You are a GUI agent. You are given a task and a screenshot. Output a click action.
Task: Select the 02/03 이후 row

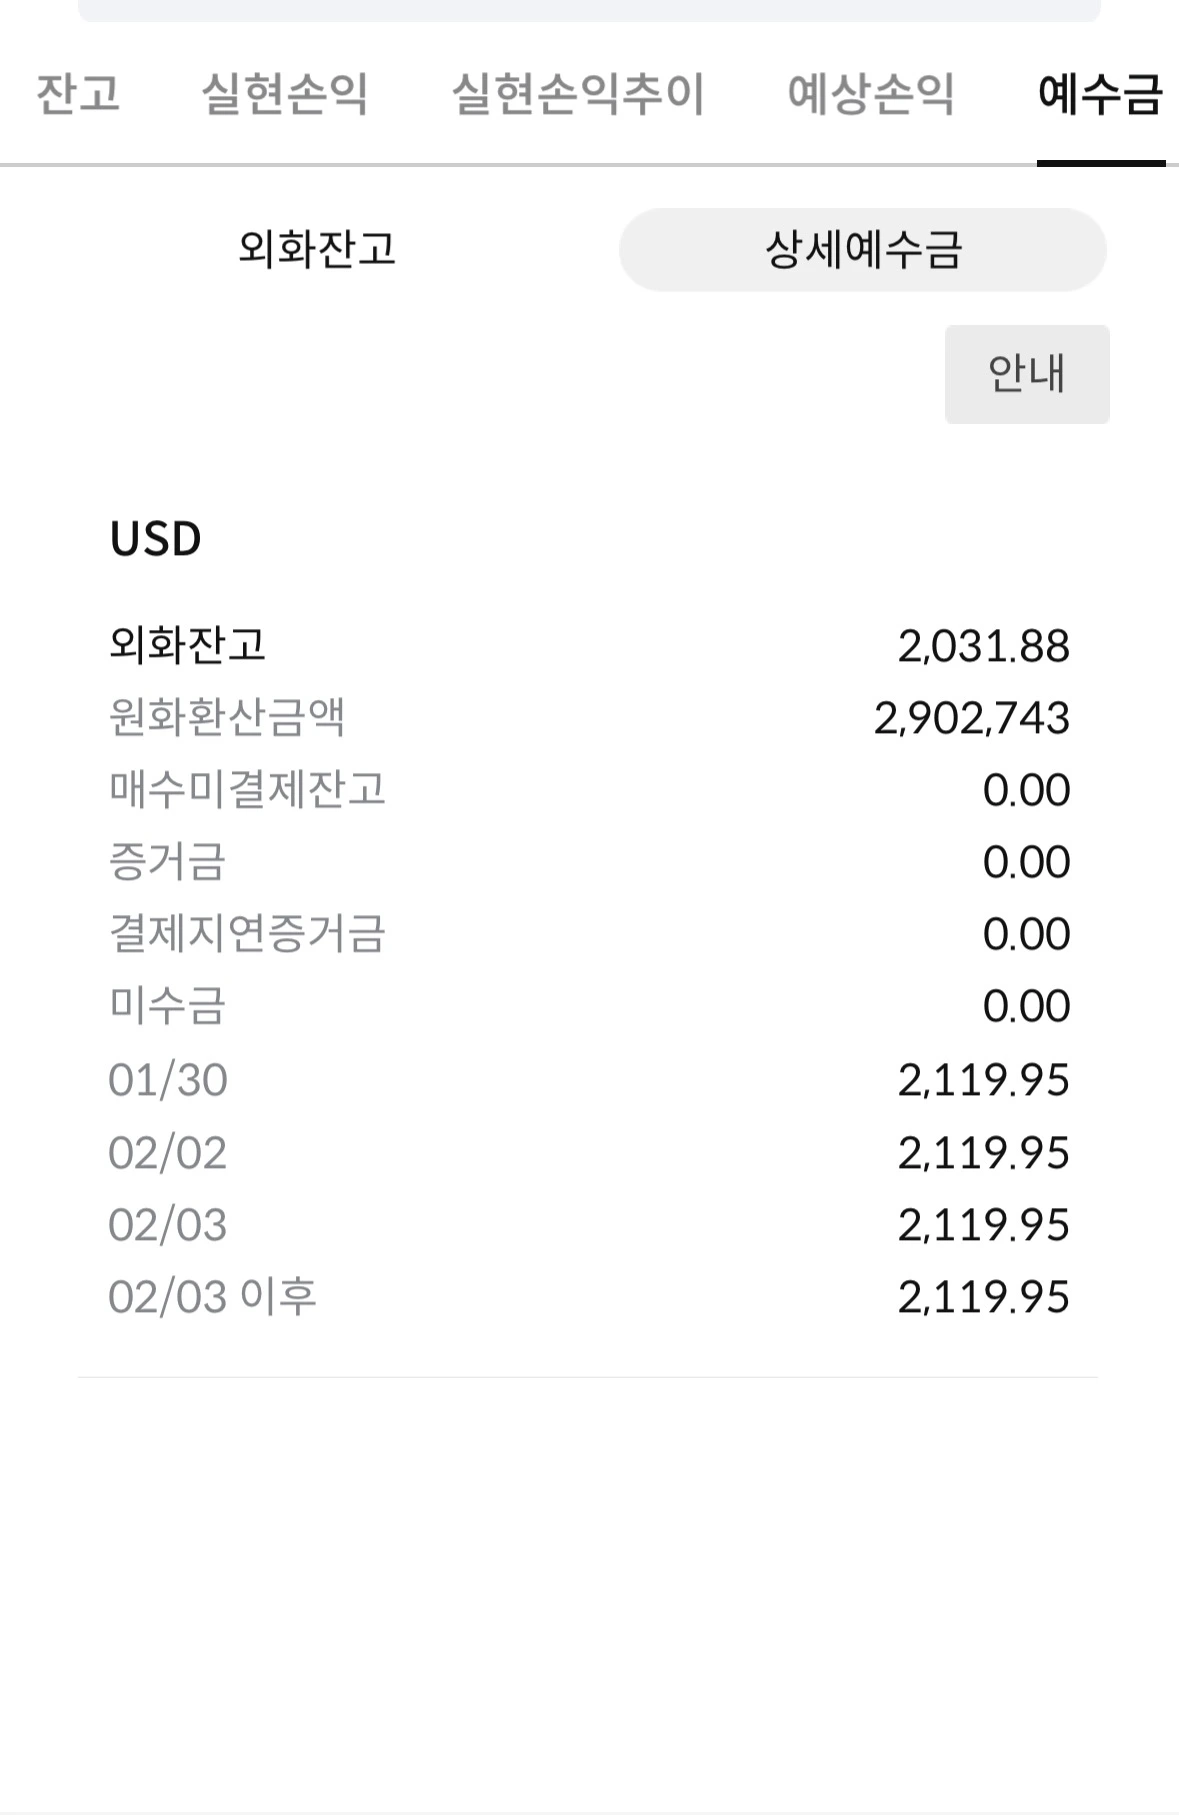212,1297
